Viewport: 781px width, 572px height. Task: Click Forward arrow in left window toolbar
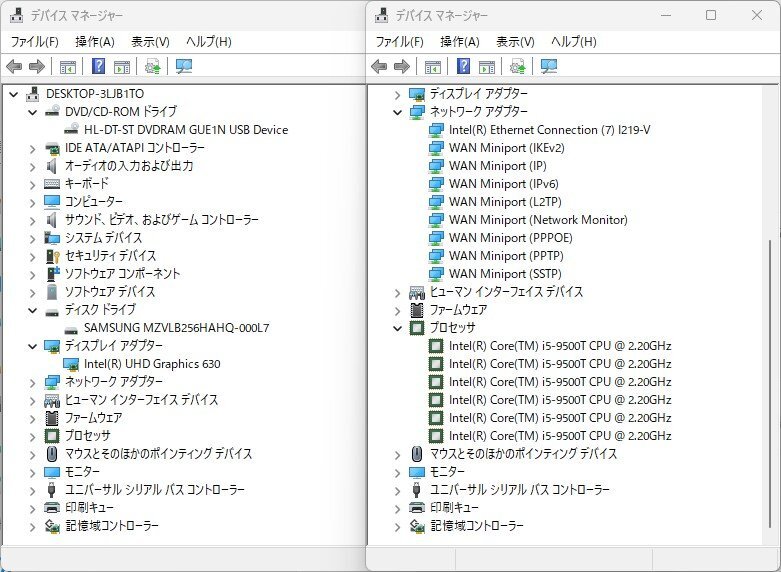37,66
